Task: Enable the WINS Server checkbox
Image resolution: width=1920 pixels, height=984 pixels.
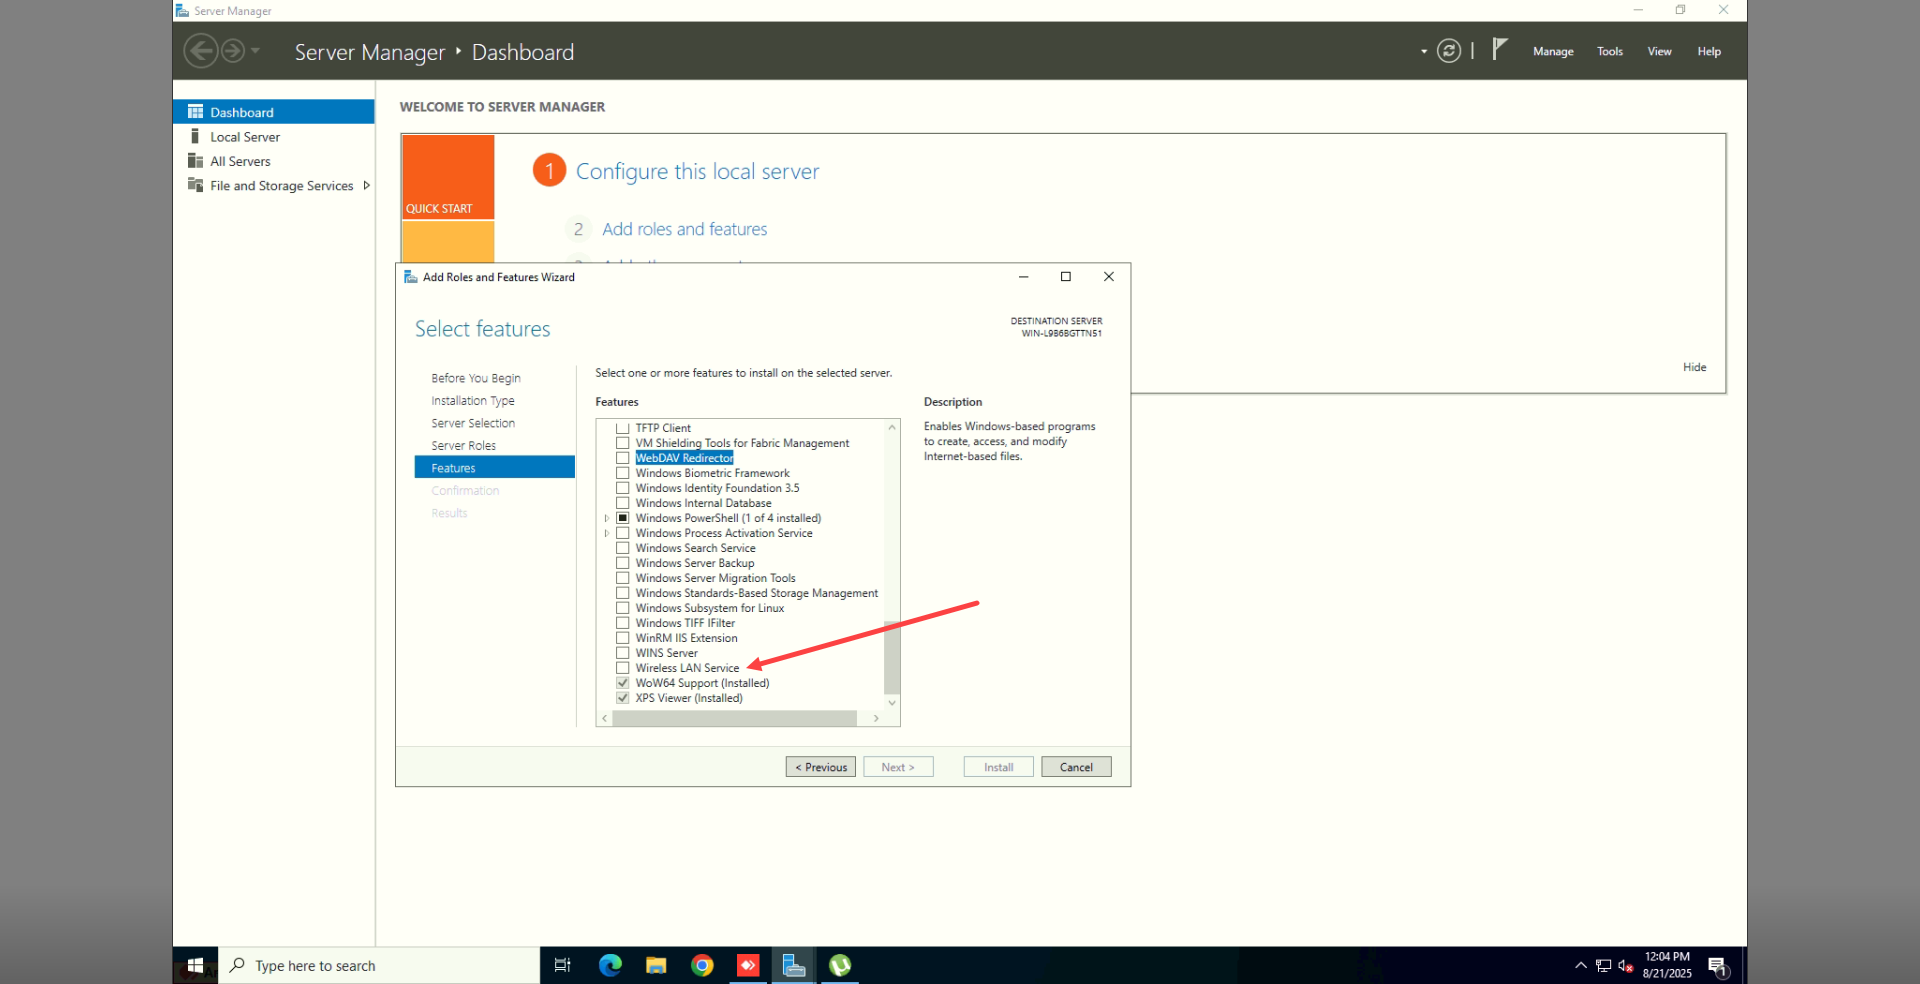Action: [x=623, y=653]
